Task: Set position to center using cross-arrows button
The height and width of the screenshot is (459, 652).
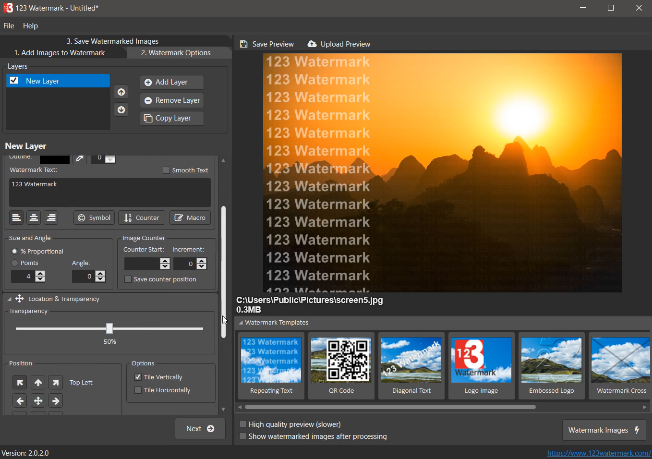Action: click(38, 401)
